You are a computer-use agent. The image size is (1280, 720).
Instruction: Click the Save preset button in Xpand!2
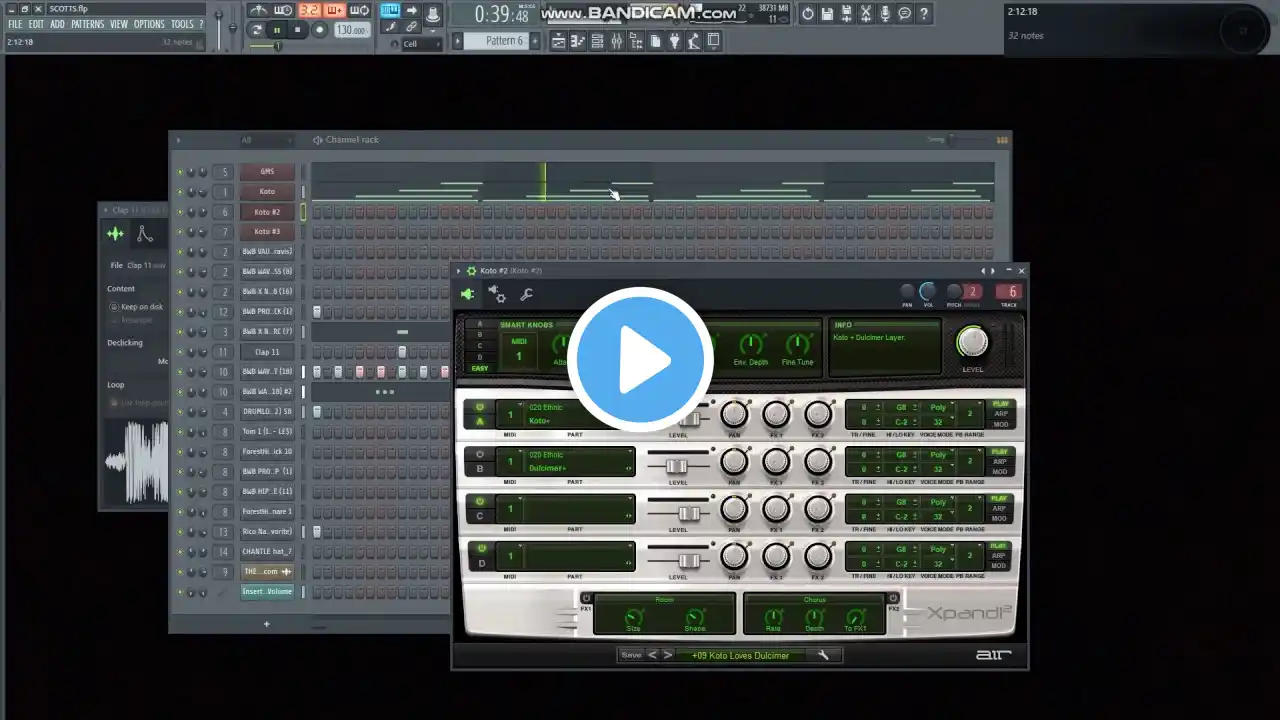[x=631, y=655]
